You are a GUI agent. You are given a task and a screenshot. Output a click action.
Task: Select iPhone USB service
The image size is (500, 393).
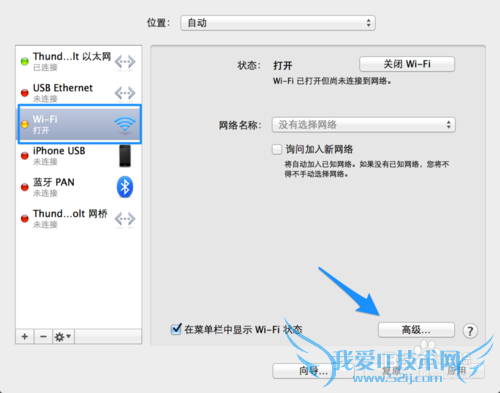(79, 156)
